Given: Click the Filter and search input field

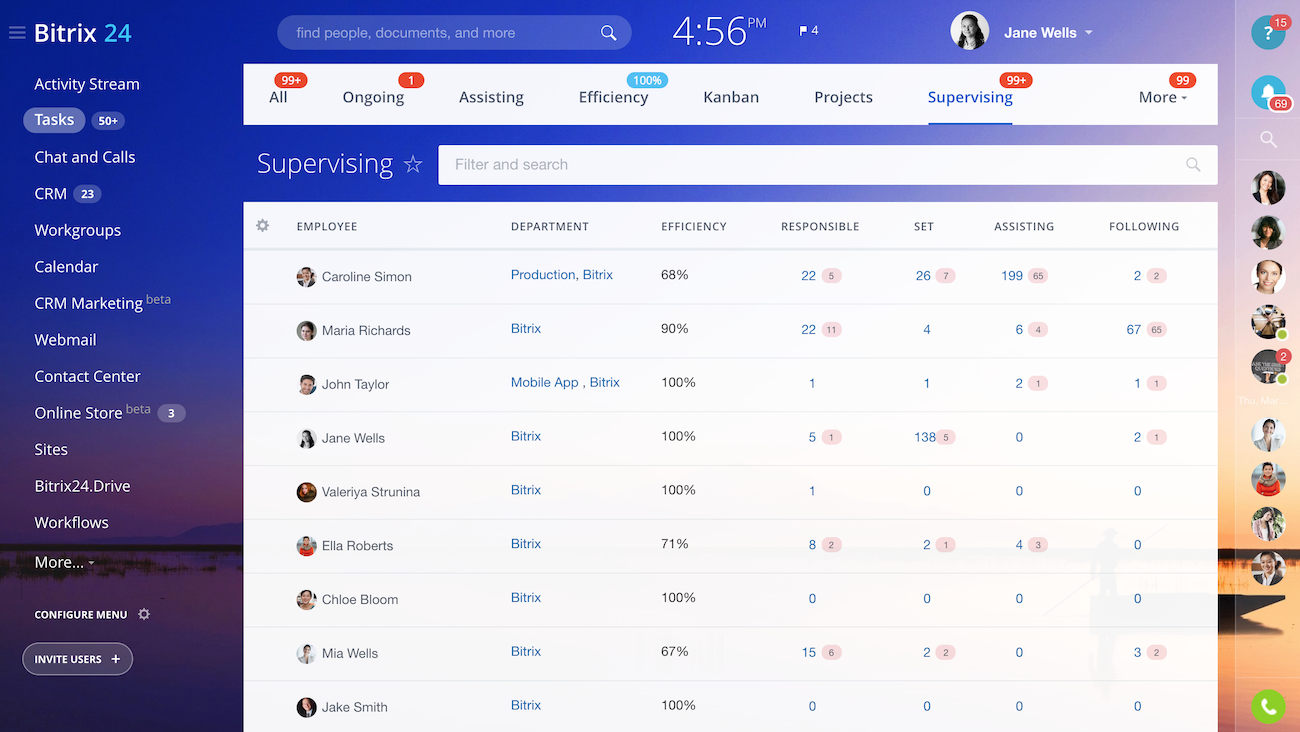Looking at the screenshot, I should click(810, 165).
